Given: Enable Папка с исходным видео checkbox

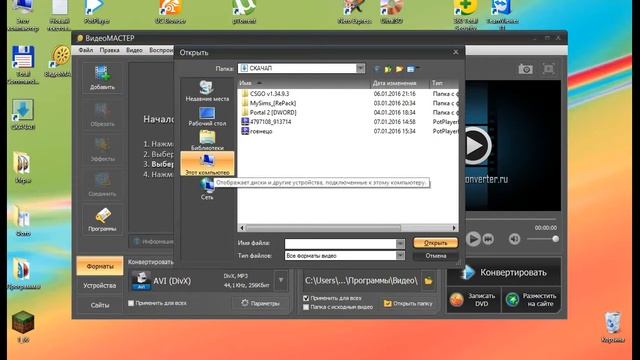Looking at the screenshot, I should coord(306,307).
